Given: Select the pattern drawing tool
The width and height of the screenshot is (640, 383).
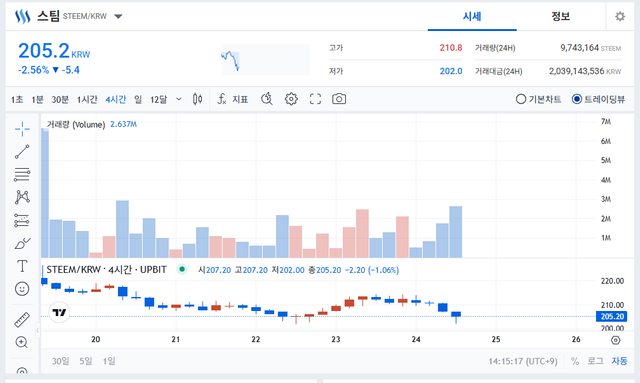Looking at the screenshot, I should click(22, 197).
